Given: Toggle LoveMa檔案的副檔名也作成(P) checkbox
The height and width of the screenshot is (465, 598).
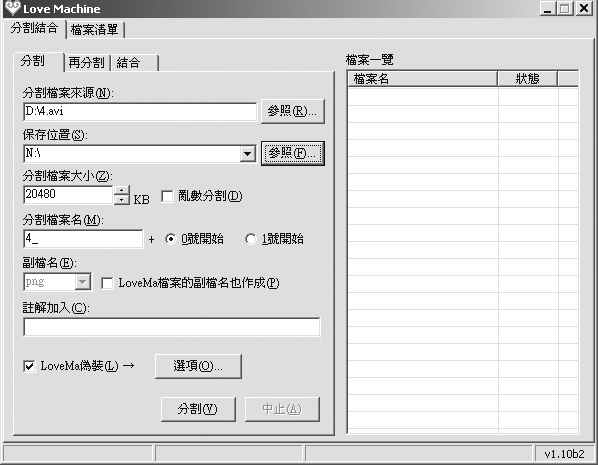Looking at the screenshot, I should tap(107, 283).
